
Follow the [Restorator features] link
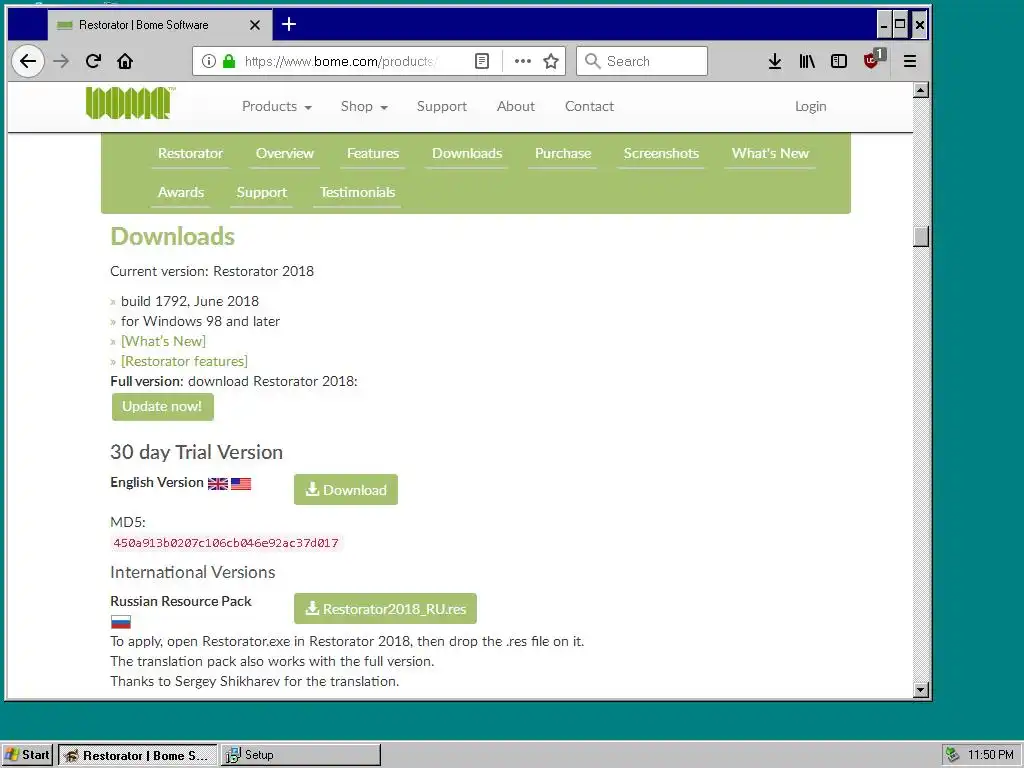184,361
